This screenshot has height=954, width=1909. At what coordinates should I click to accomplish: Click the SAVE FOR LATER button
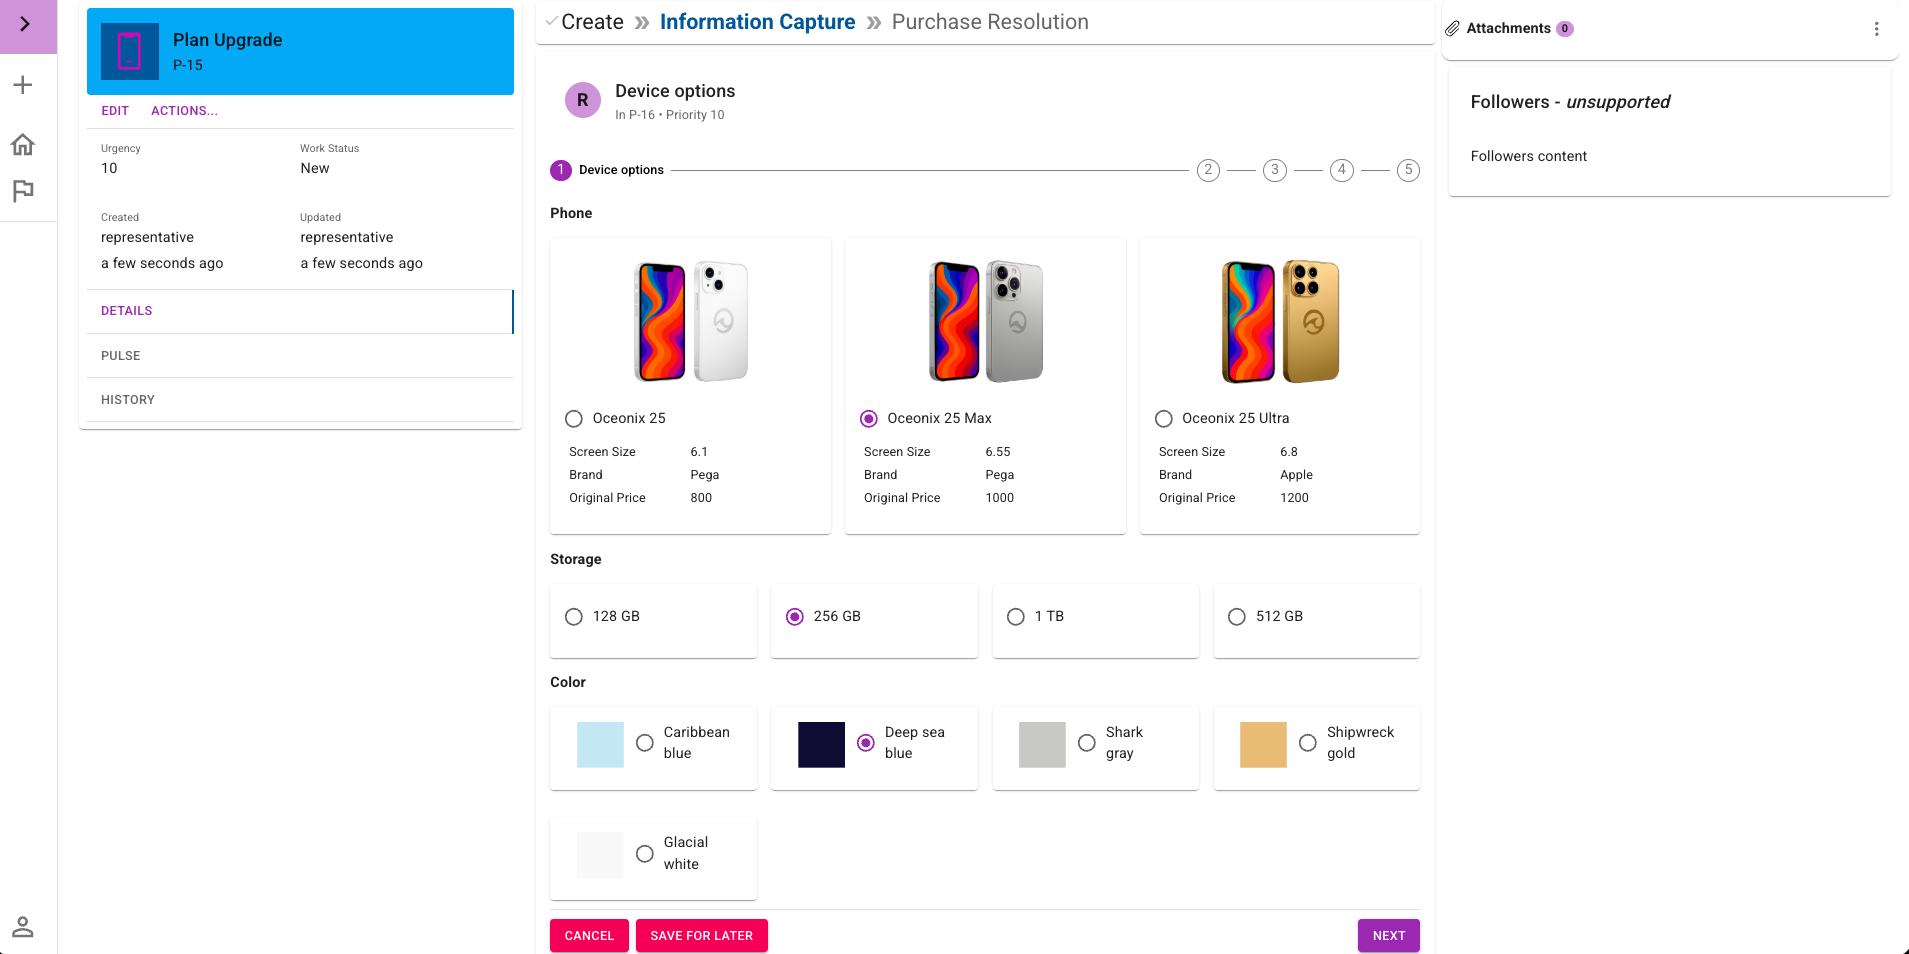701,936
